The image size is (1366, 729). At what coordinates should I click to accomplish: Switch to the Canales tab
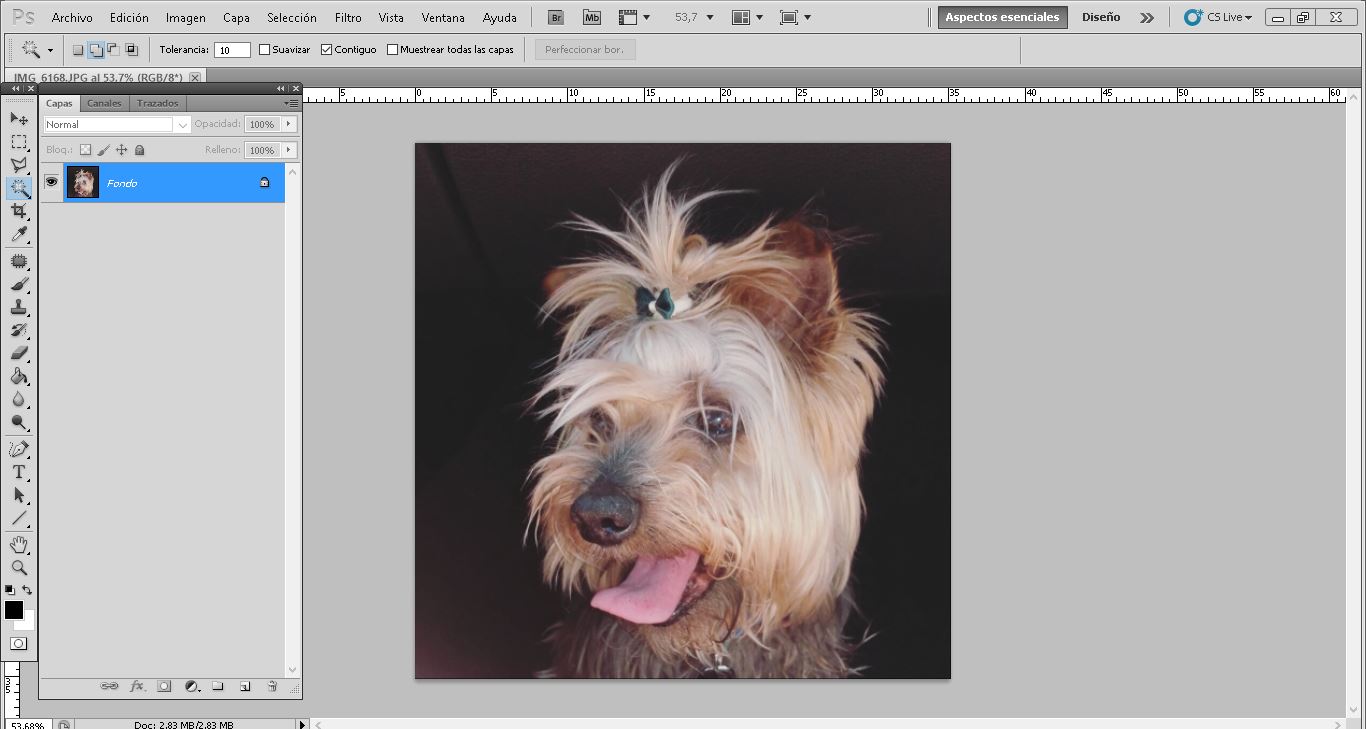pos(104,103)
